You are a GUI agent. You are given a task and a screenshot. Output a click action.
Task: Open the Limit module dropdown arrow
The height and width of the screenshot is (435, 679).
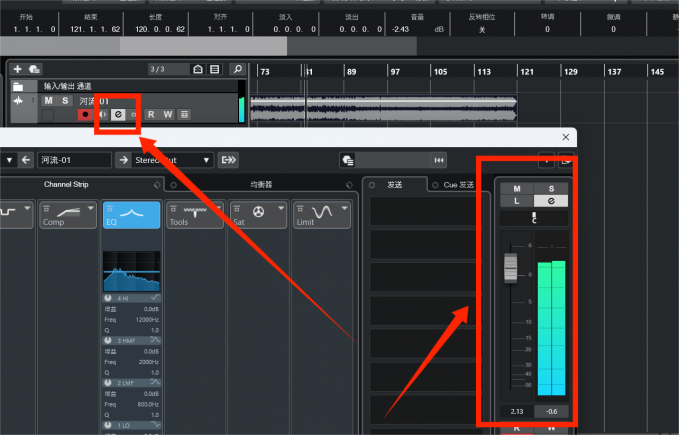345,208
